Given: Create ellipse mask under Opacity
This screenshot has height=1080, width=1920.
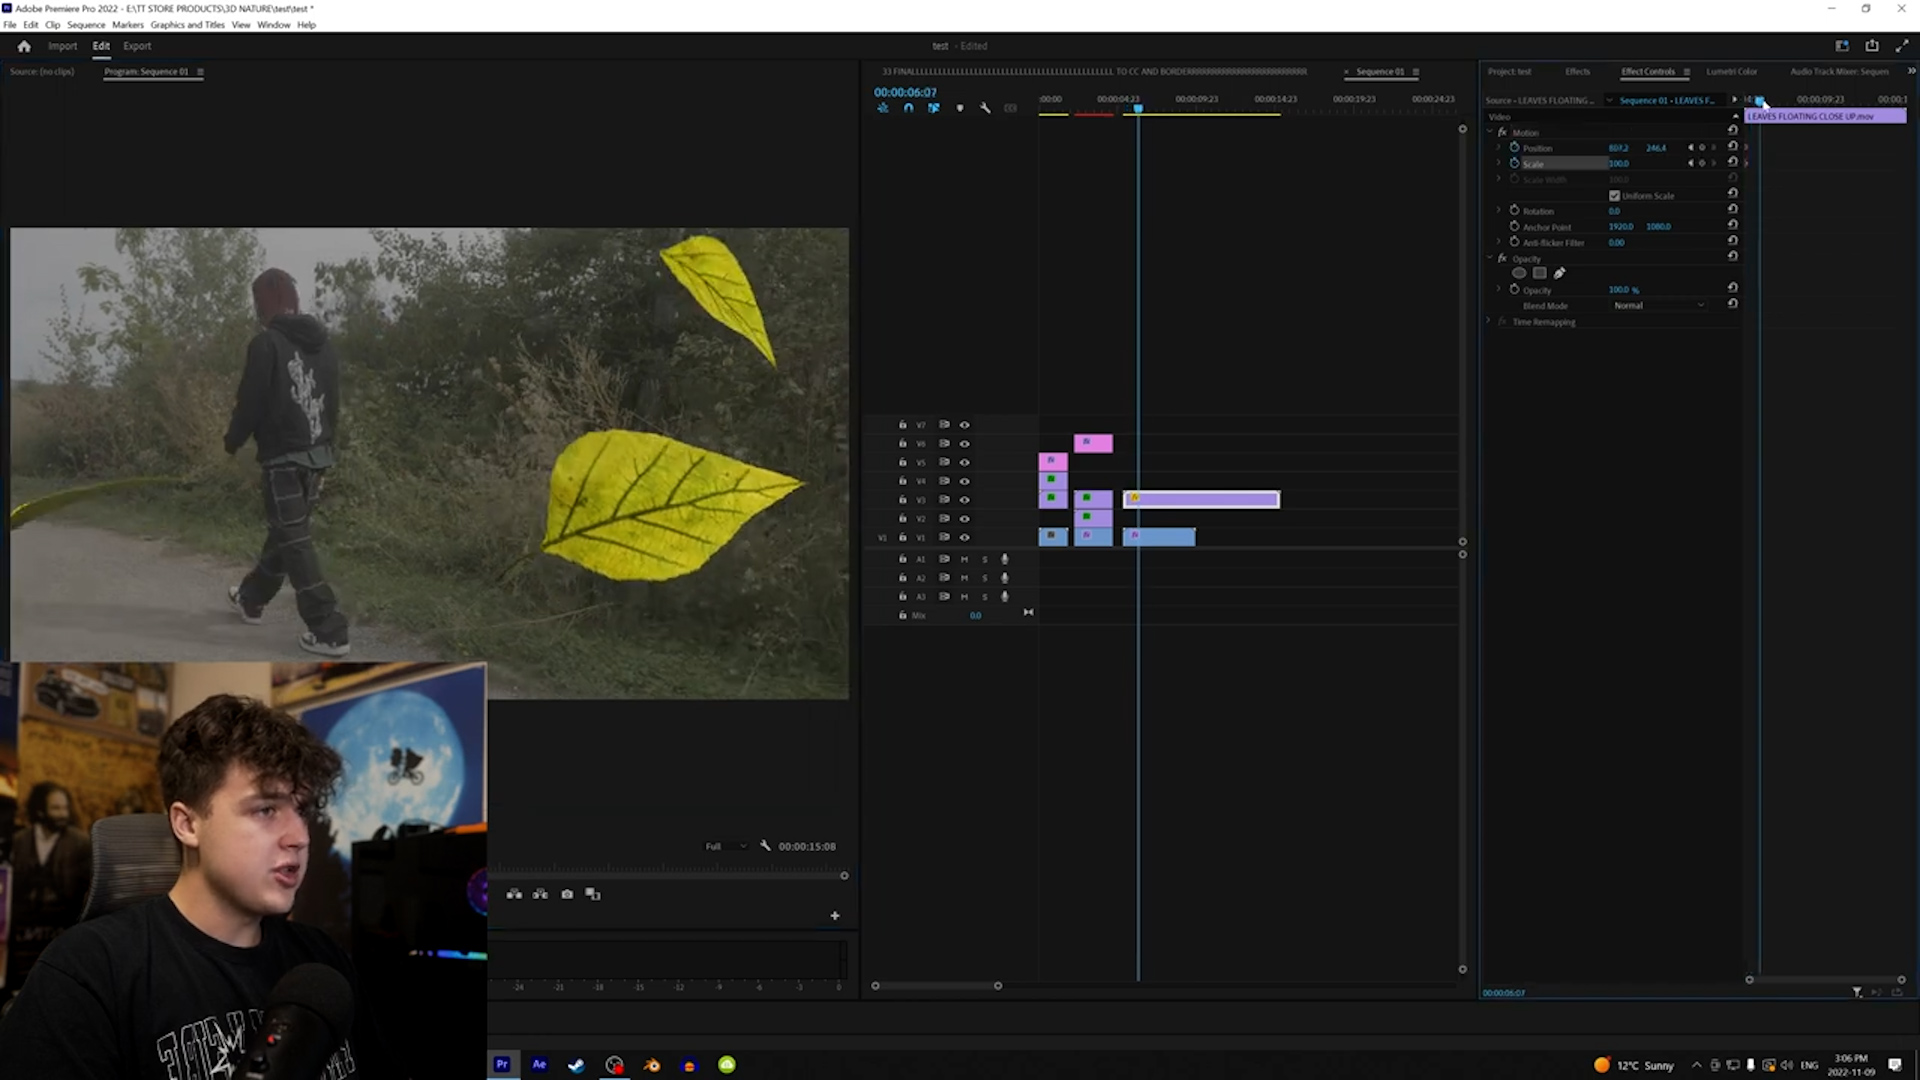Looking at the screenshot, I should pyautogui.click(x=1519, y=273).
